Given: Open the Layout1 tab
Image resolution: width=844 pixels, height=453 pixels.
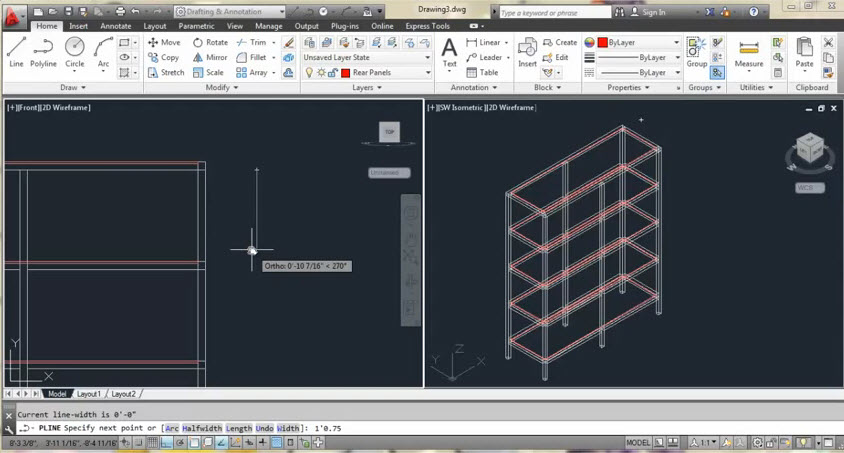Looking at the screenshot, I should [x=89, y=394].
